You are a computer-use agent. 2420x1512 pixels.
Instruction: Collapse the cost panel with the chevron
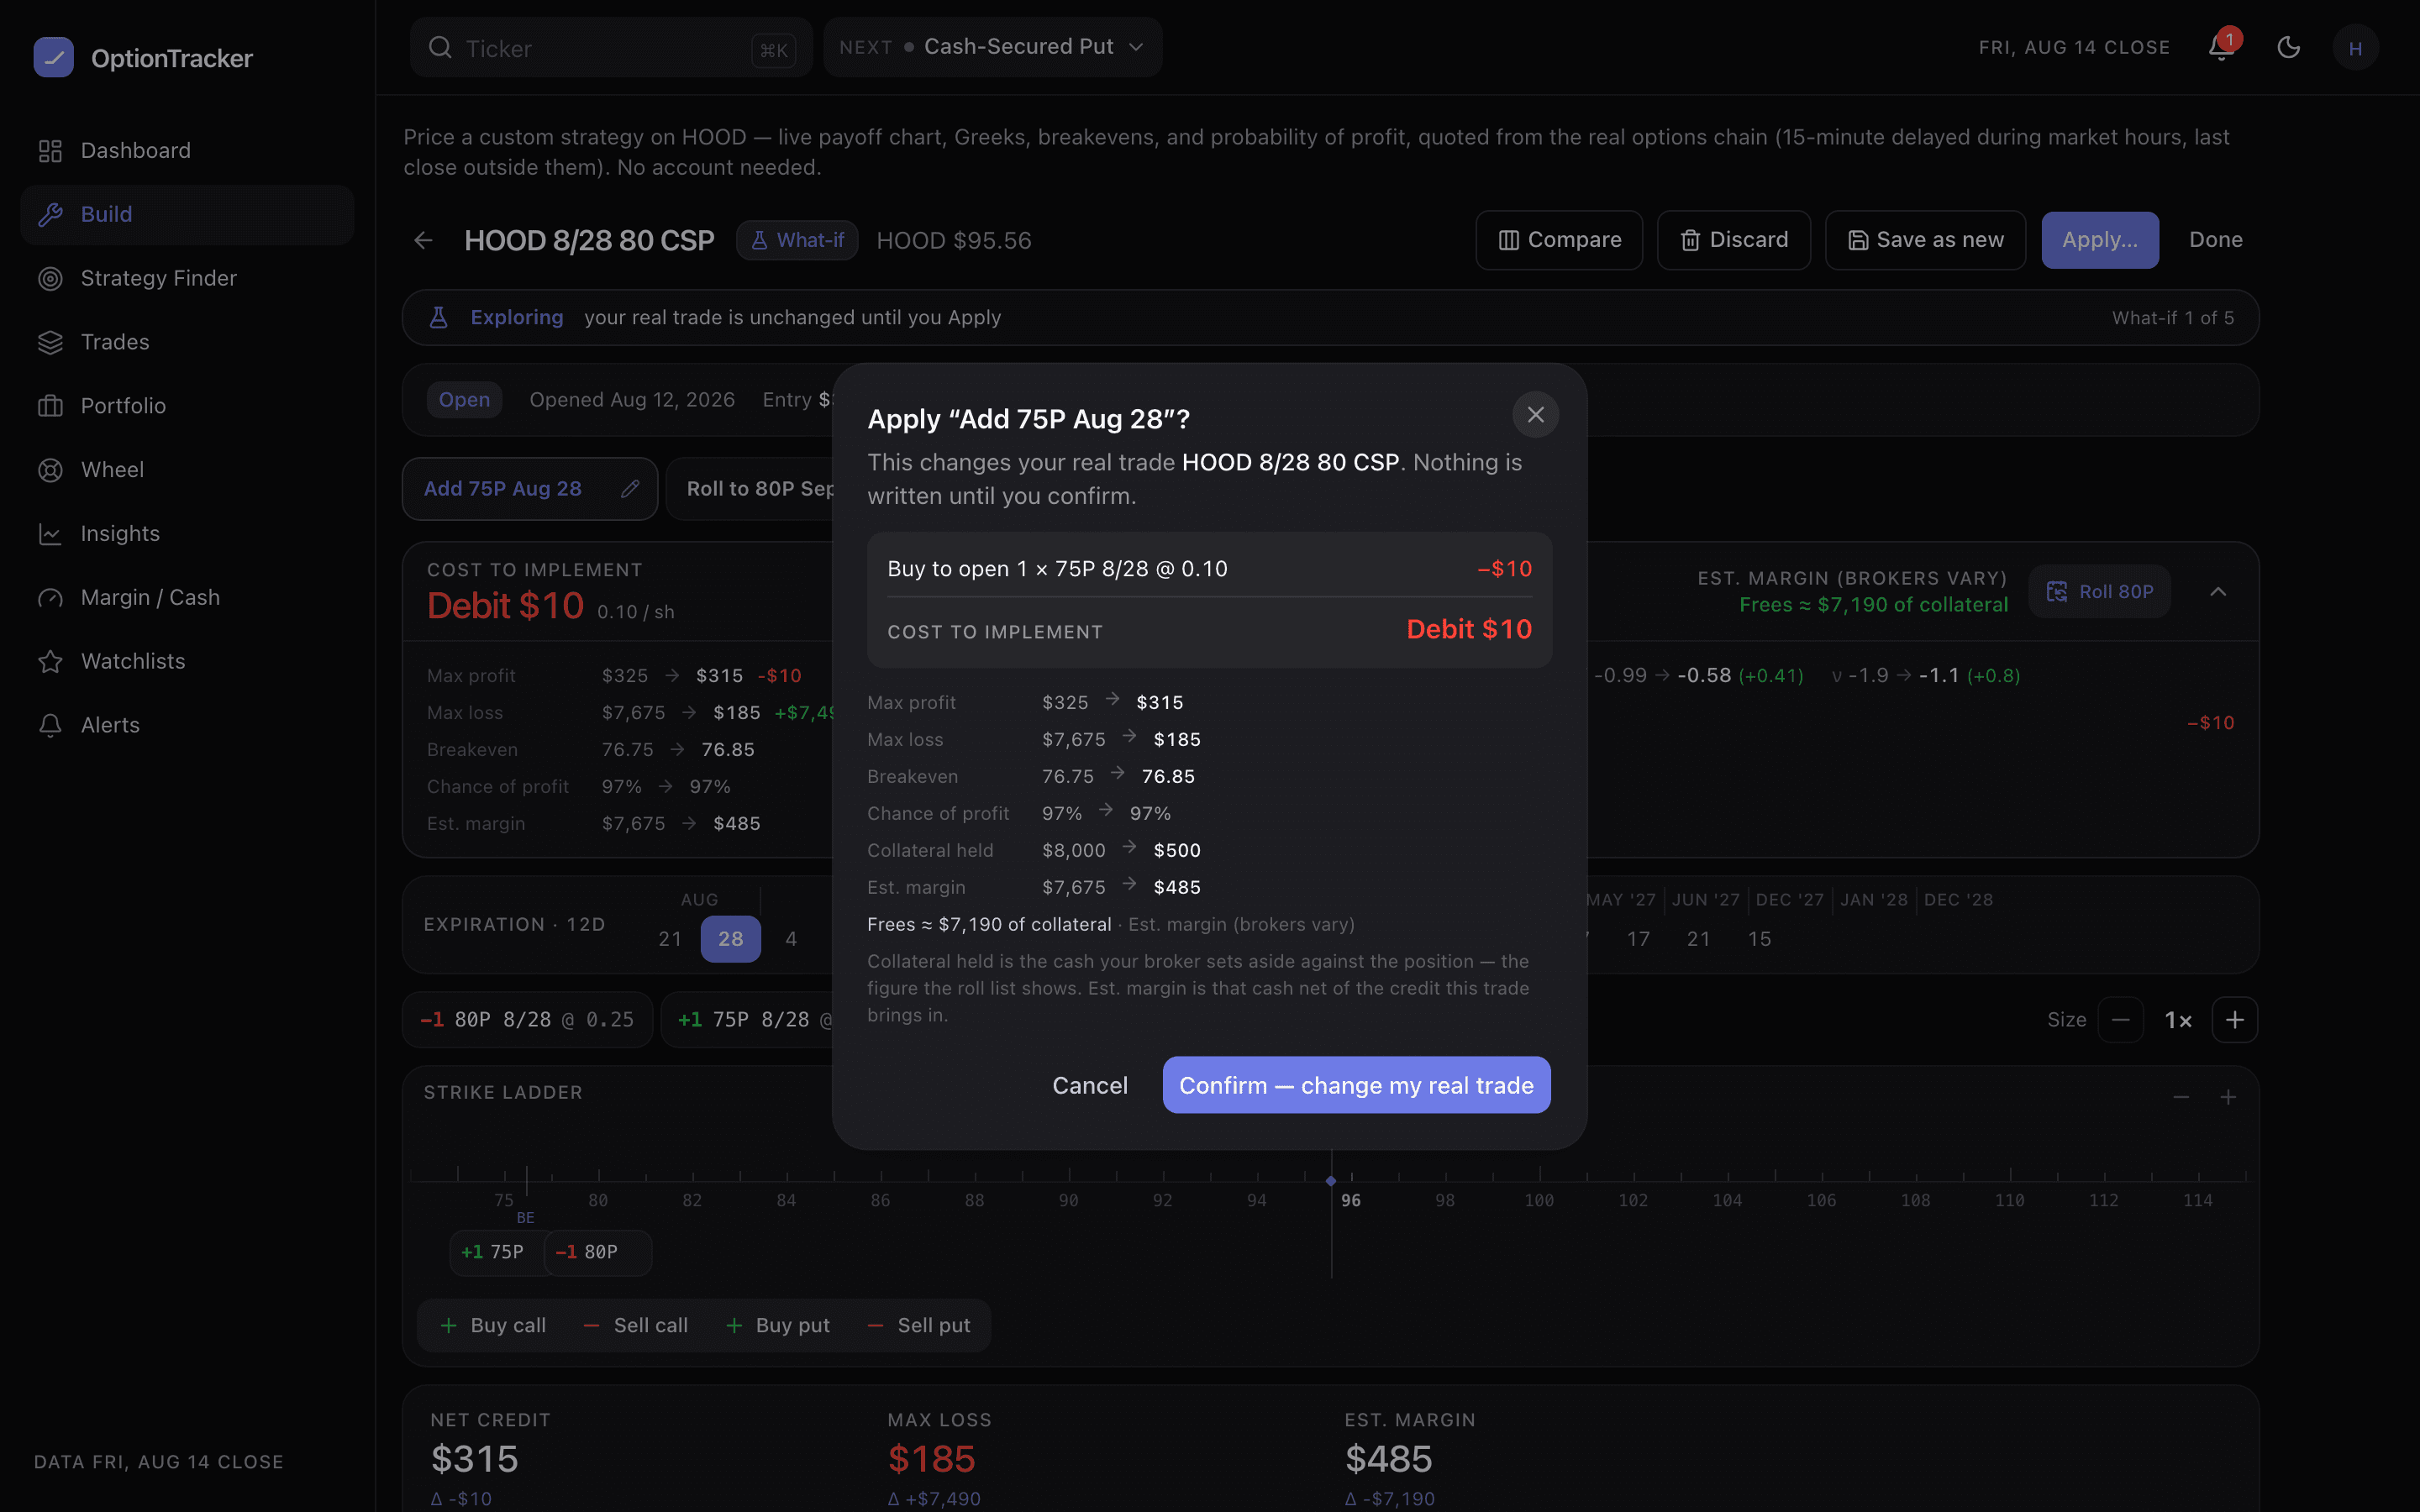[x=2218, y=592]
